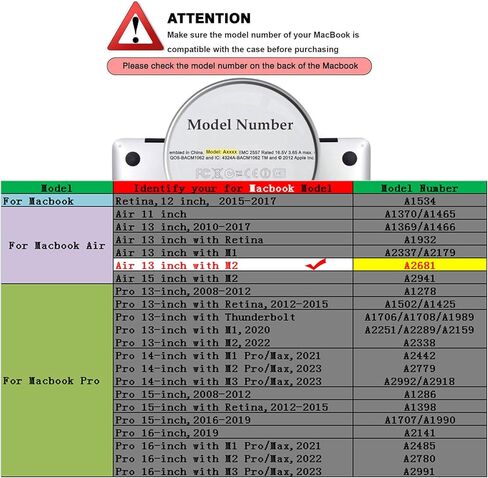Click model number A1502/A1425
The image size is (488, 478).
[x=419, y=304]
